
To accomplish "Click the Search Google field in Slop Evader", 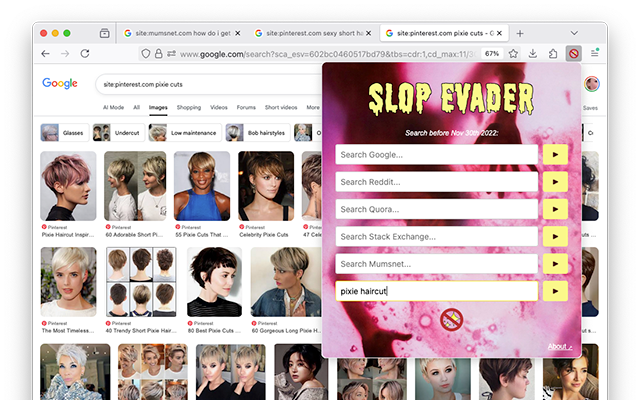I will click(436, 155).
